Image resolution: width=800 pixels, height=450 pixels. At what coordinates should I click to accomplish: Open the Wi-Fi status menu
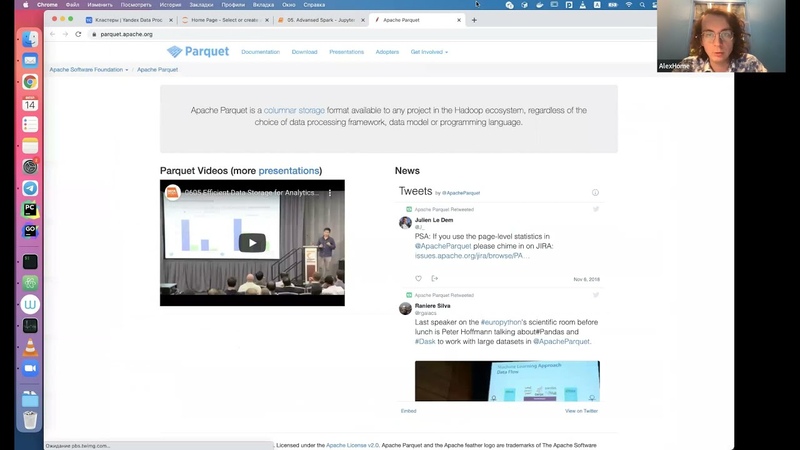point(629,5)
